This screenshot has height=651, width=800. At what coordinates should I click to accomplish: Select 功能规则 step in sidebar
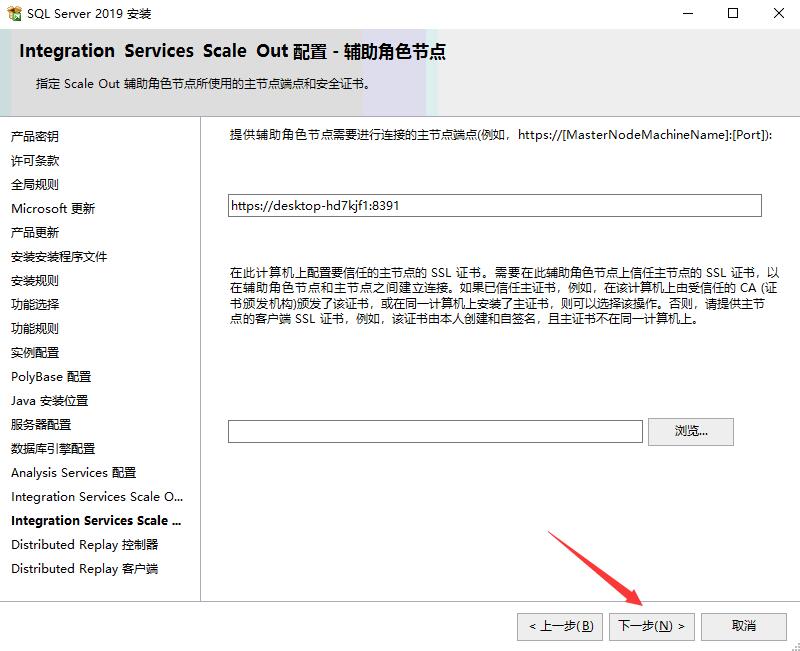(35, 329)
